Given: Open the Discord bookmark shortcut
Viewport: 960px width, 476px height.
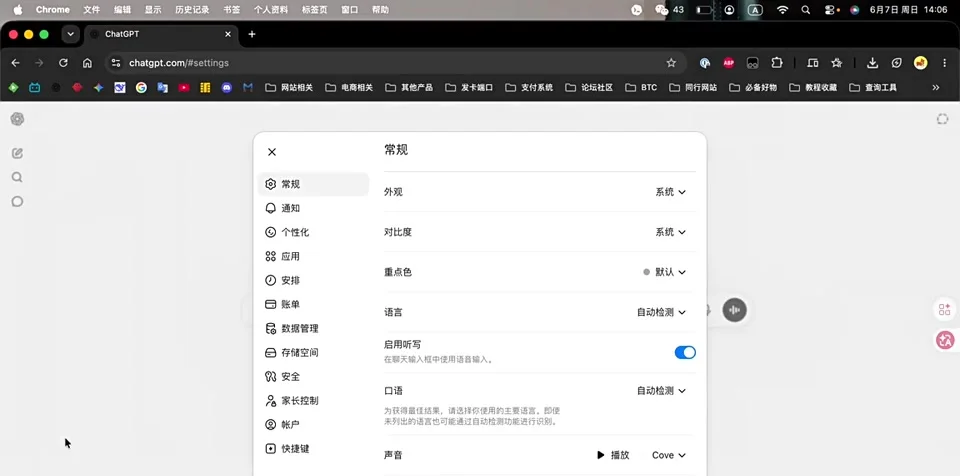Looking at the screenshot, I should 227,88.
